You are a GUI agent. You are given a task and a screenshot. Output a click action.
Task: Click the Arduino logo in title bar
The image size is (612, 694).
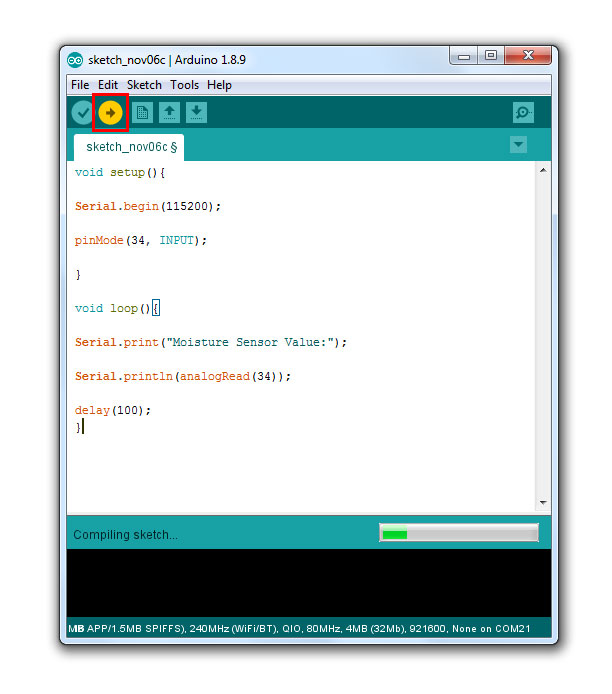tap(75, 60)
